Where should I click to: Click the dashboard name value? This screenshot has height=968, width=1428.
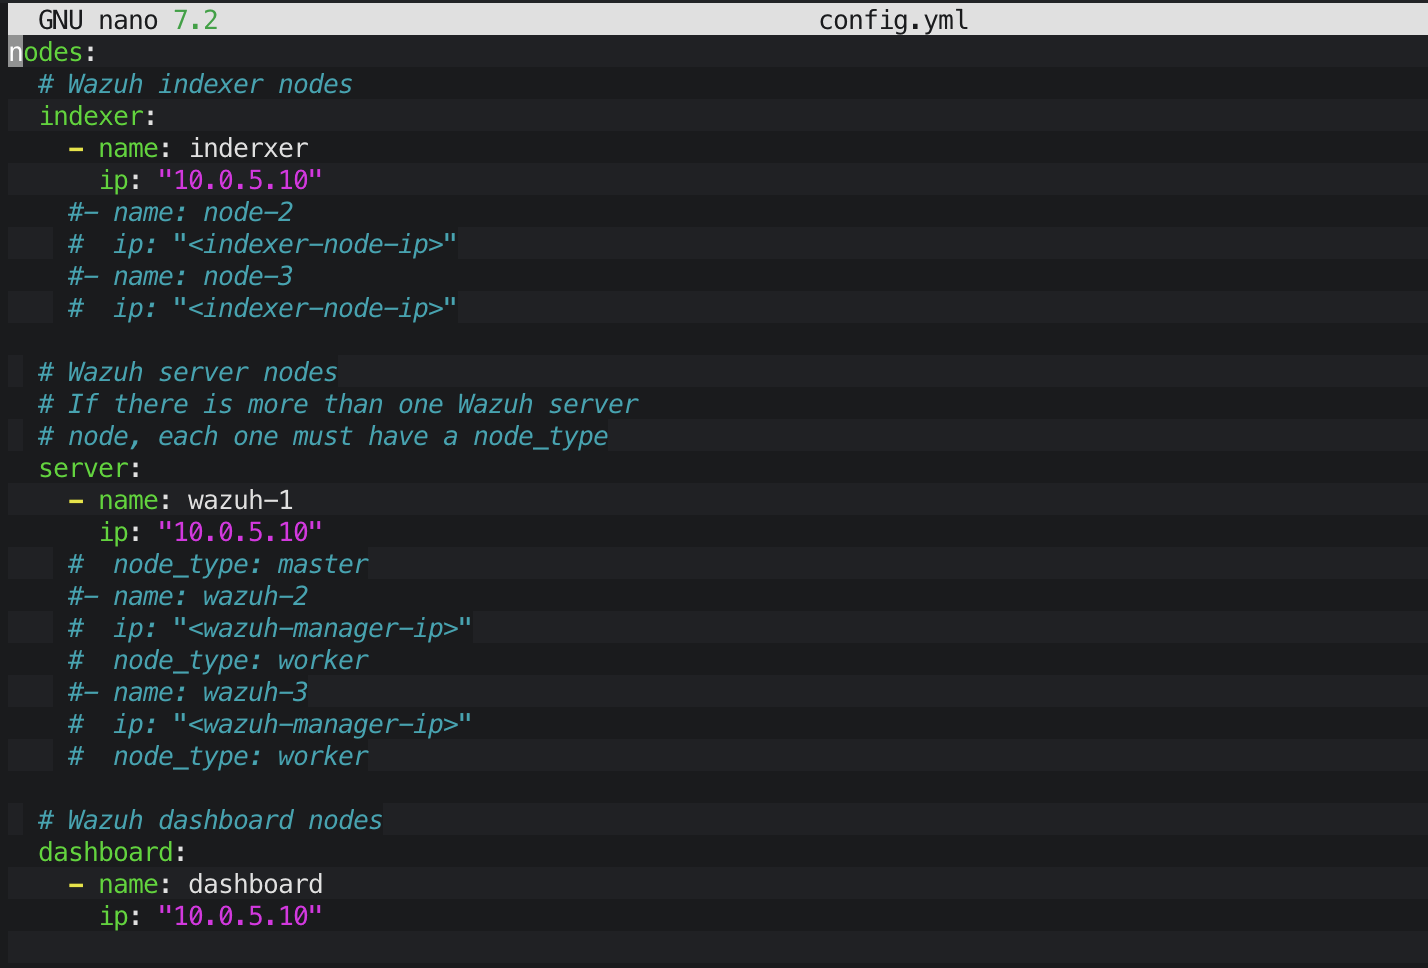click(x=255, y=884)
